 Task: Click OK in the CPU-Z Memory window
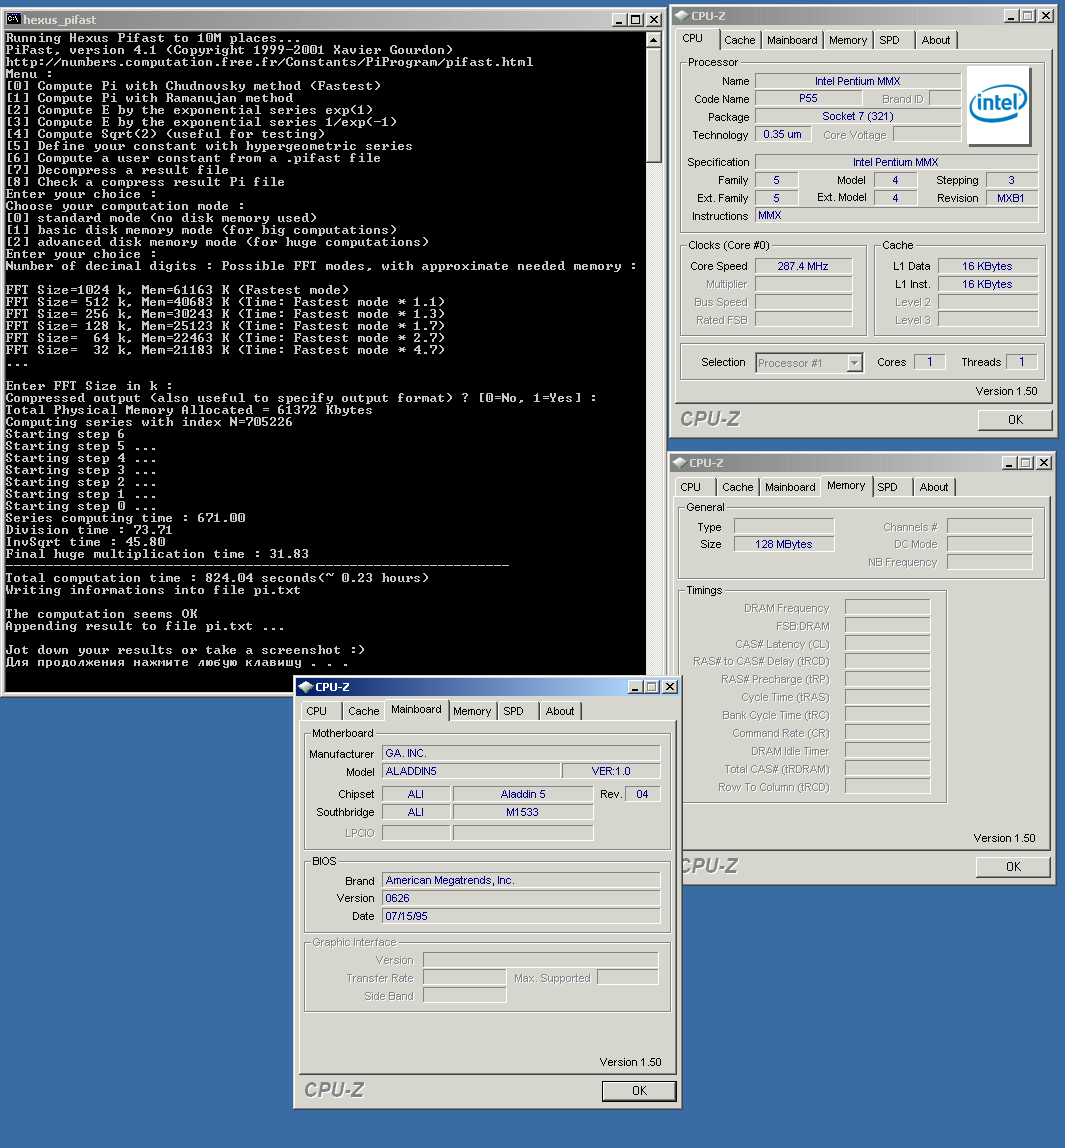point(1013,866)
